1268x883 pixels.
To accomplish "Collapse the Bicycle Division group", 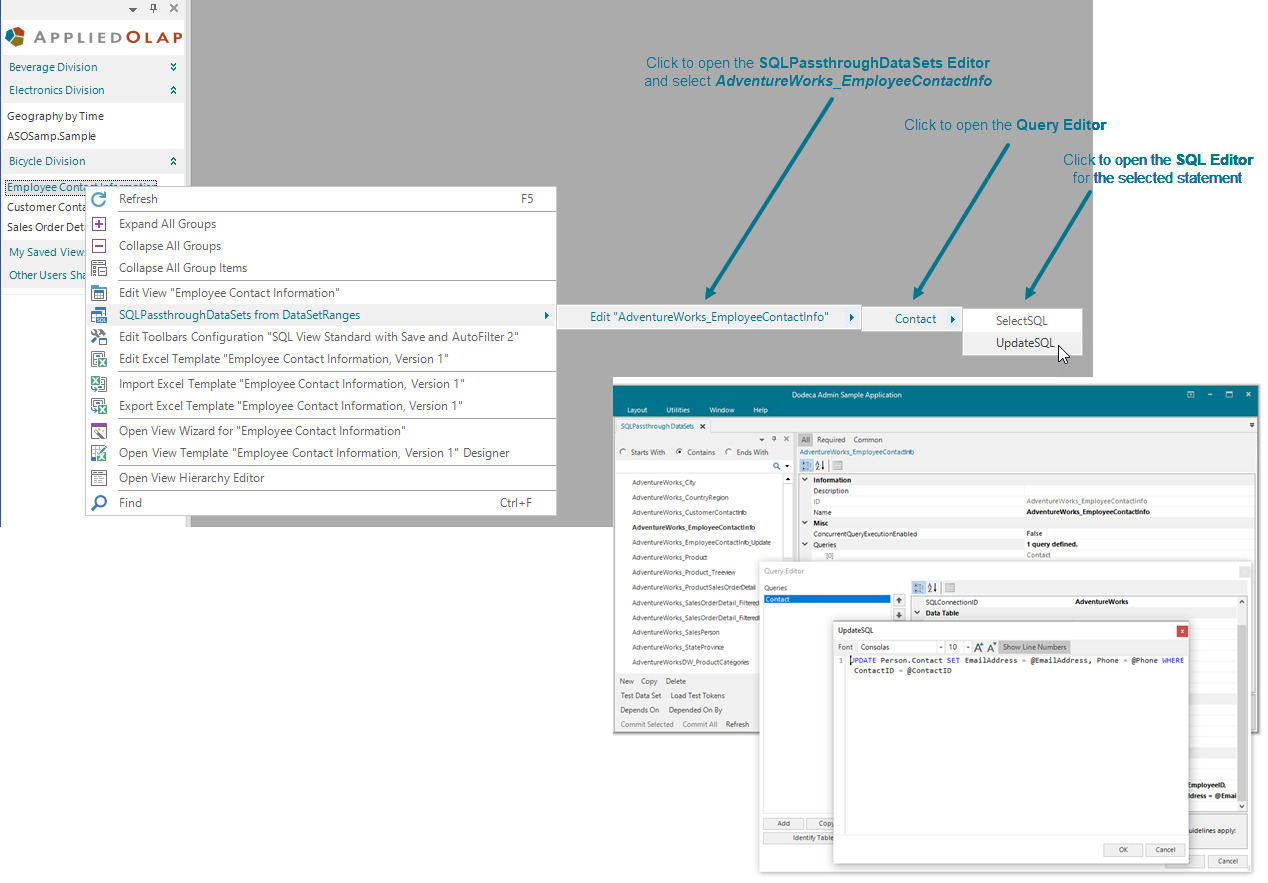I will 173,161.
